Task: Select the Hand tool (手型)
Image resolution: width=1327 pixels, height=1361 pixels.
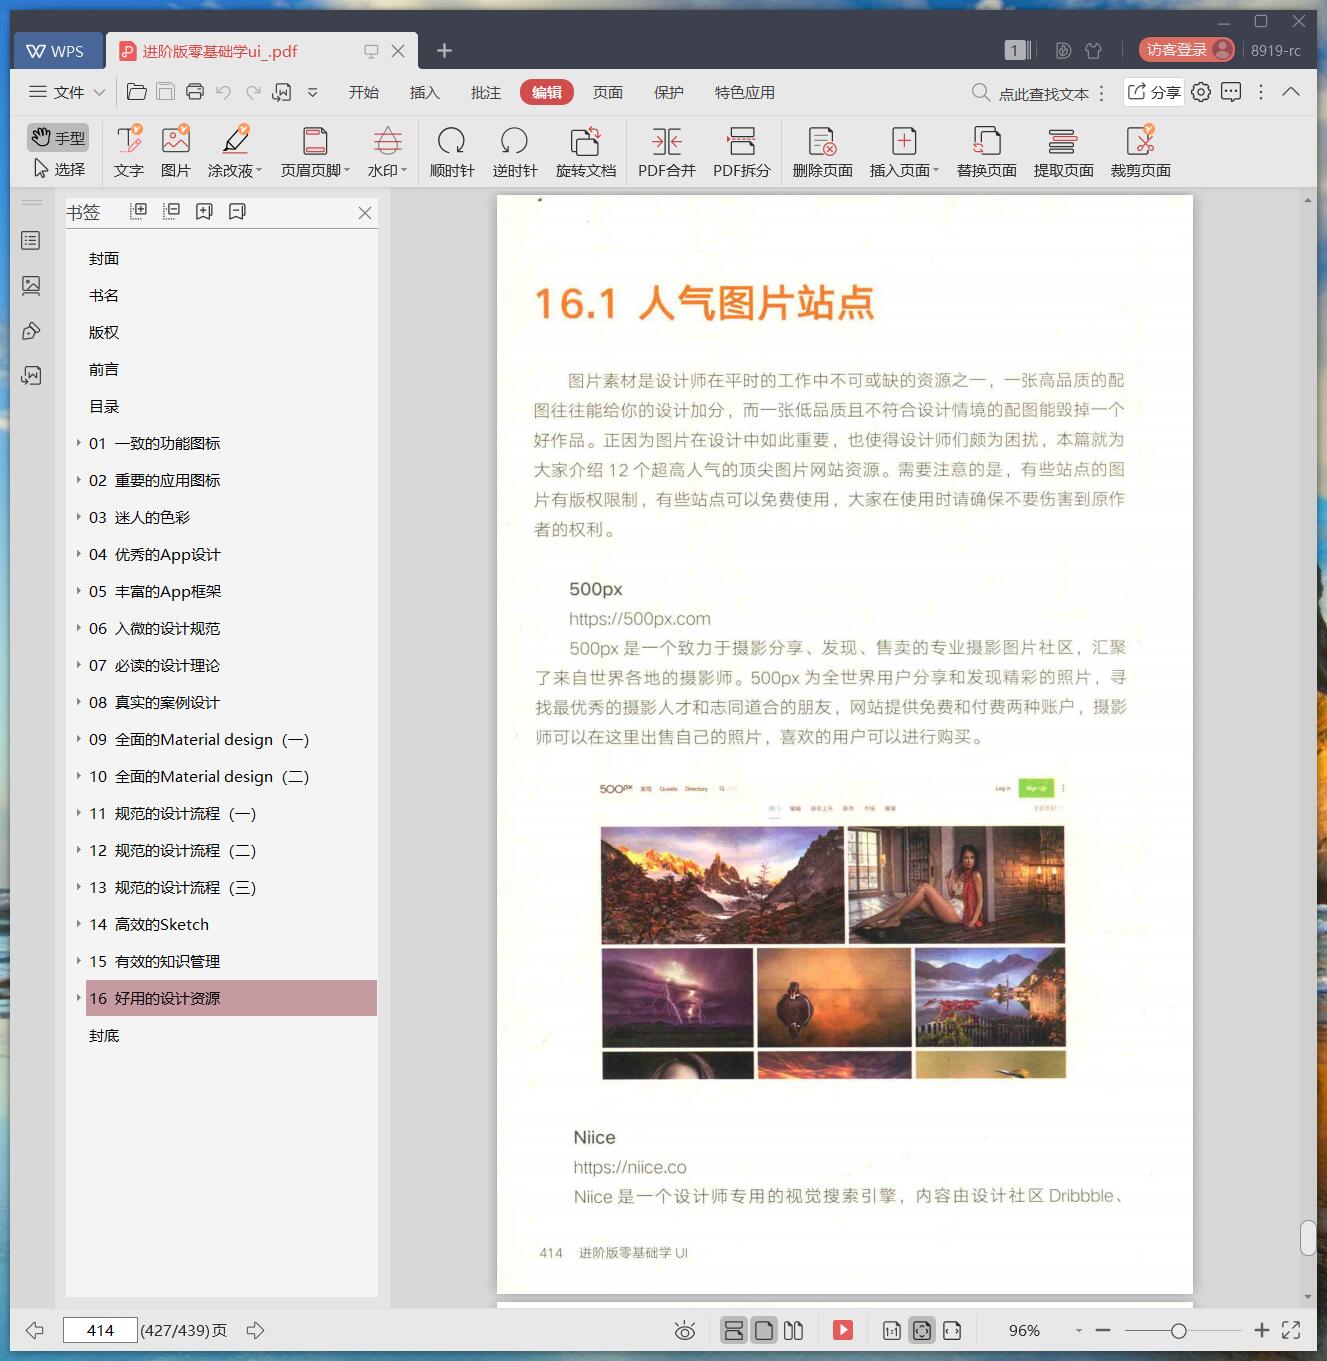Action: [58, 137]
